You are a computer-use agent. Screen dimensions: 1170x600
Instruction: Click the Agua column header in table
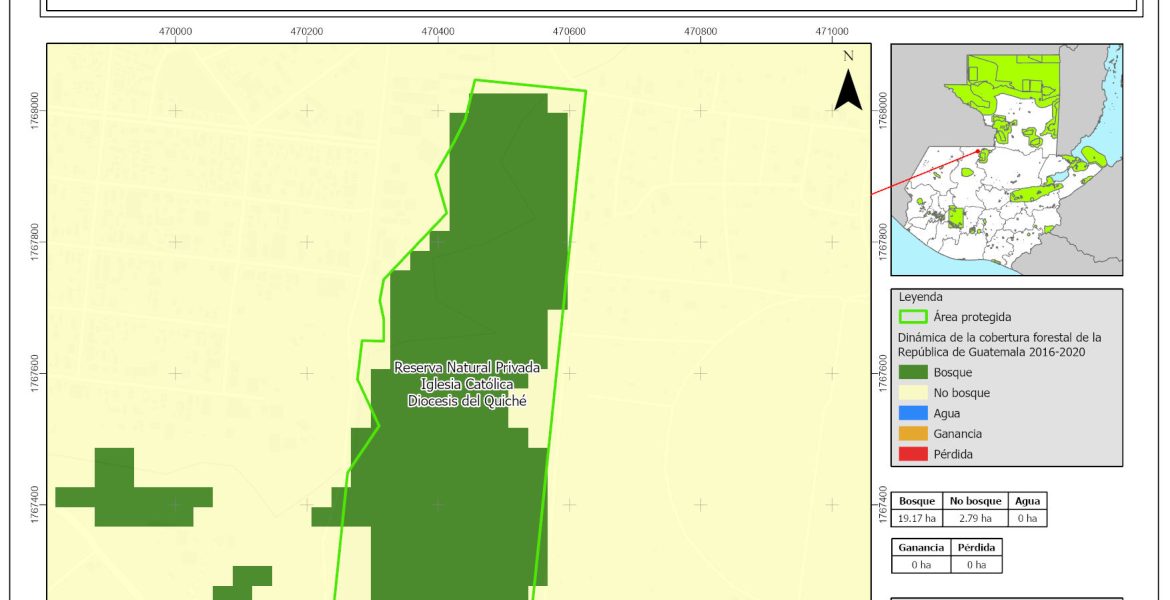pyautogui.click(x=1027, y=502)
